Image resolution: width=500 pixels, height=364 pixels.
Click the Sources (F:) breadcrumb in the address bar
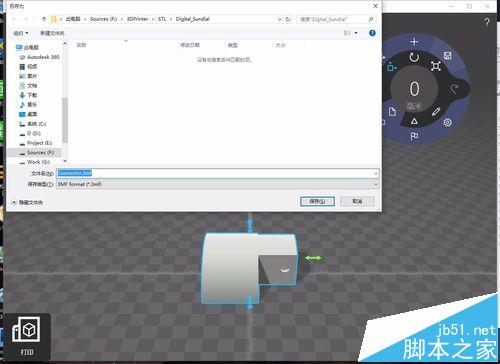click(x=103, y=19)
